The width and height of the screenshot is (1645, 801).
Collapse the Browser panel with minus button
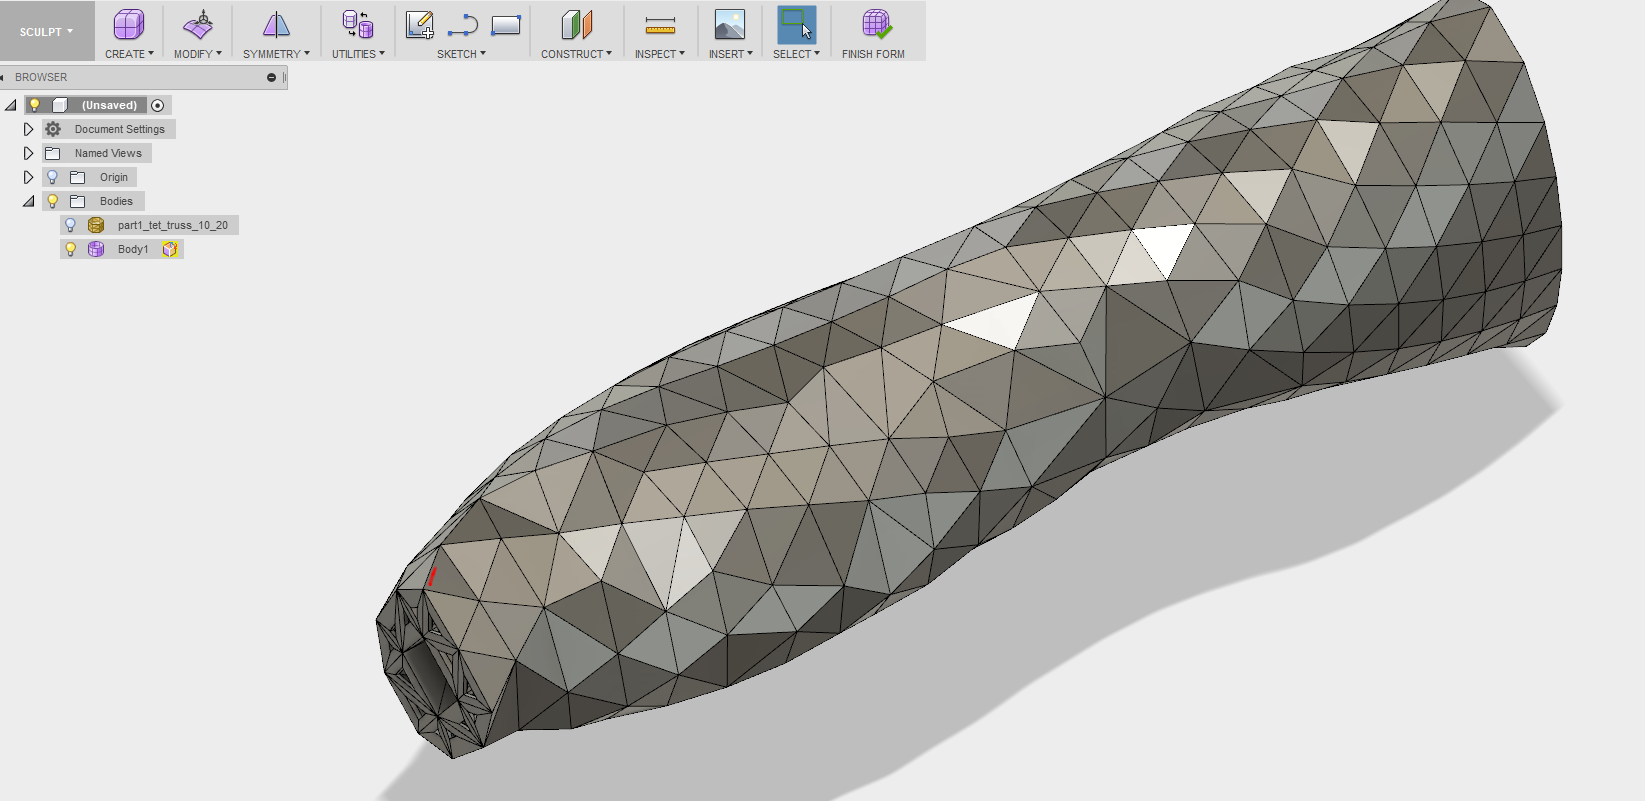click(271, 77)
